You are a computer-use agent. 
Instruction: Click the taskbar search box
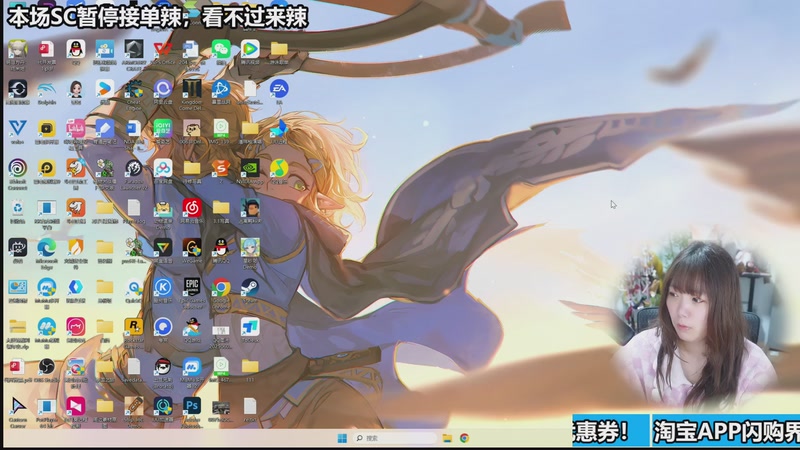(x=395, y=438)
